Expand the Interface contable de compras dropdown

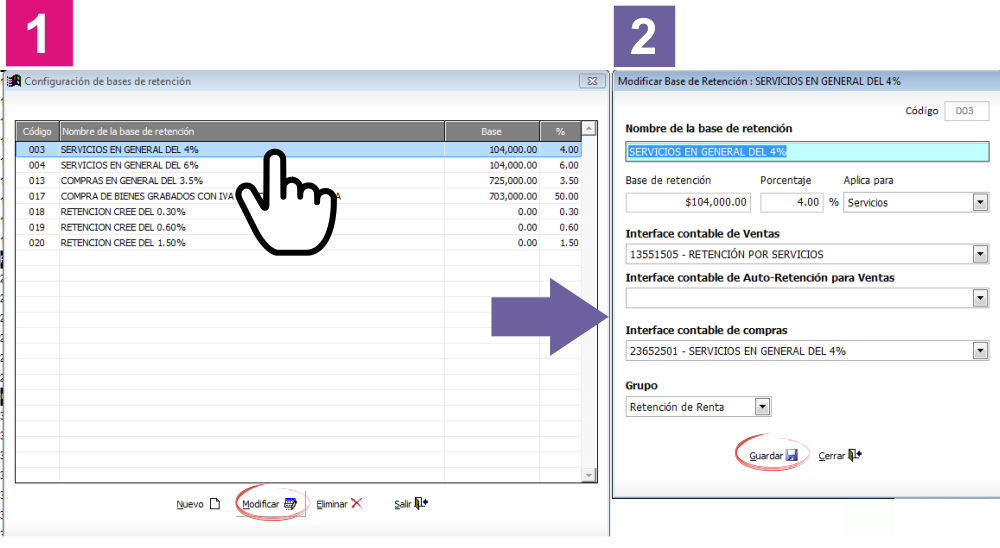pyautogui.click(x=980, y=351)
